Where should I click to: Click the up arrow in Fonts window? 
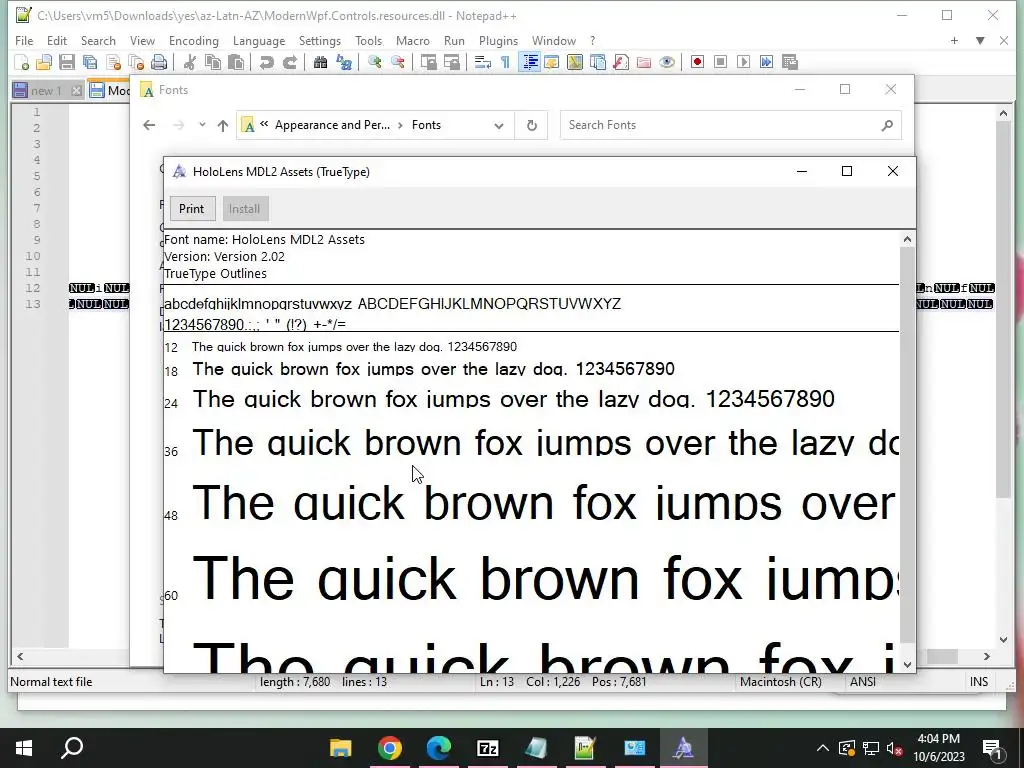coord(223,125)
